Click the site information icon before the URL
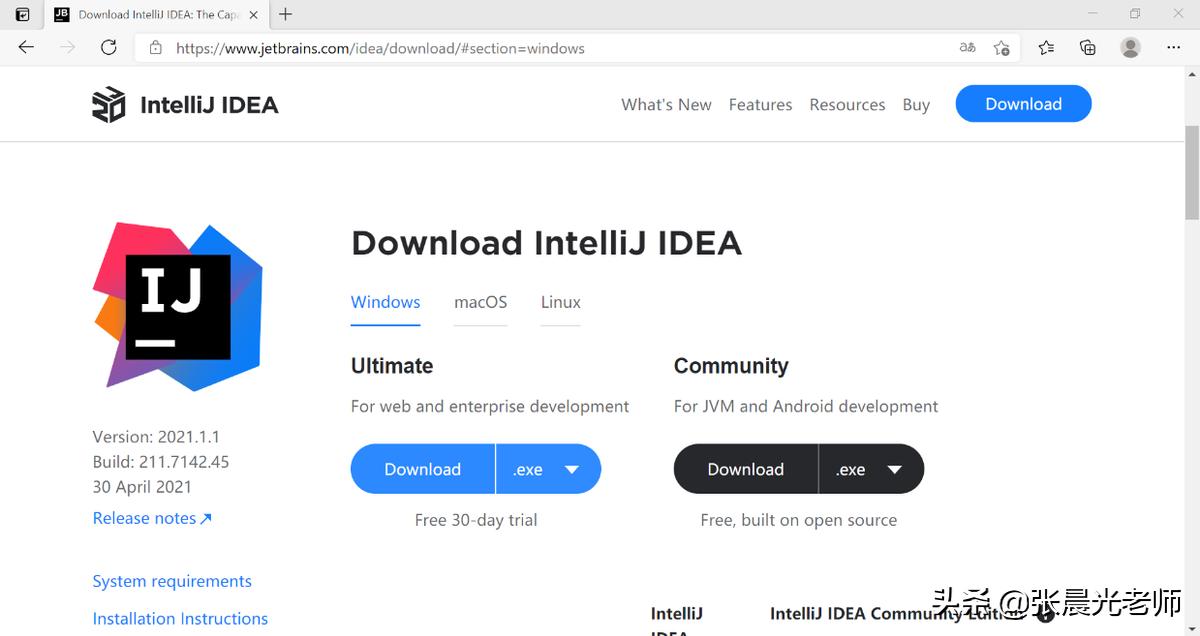The width and height of the screenshot is (1200, 636). coord(155,47)
